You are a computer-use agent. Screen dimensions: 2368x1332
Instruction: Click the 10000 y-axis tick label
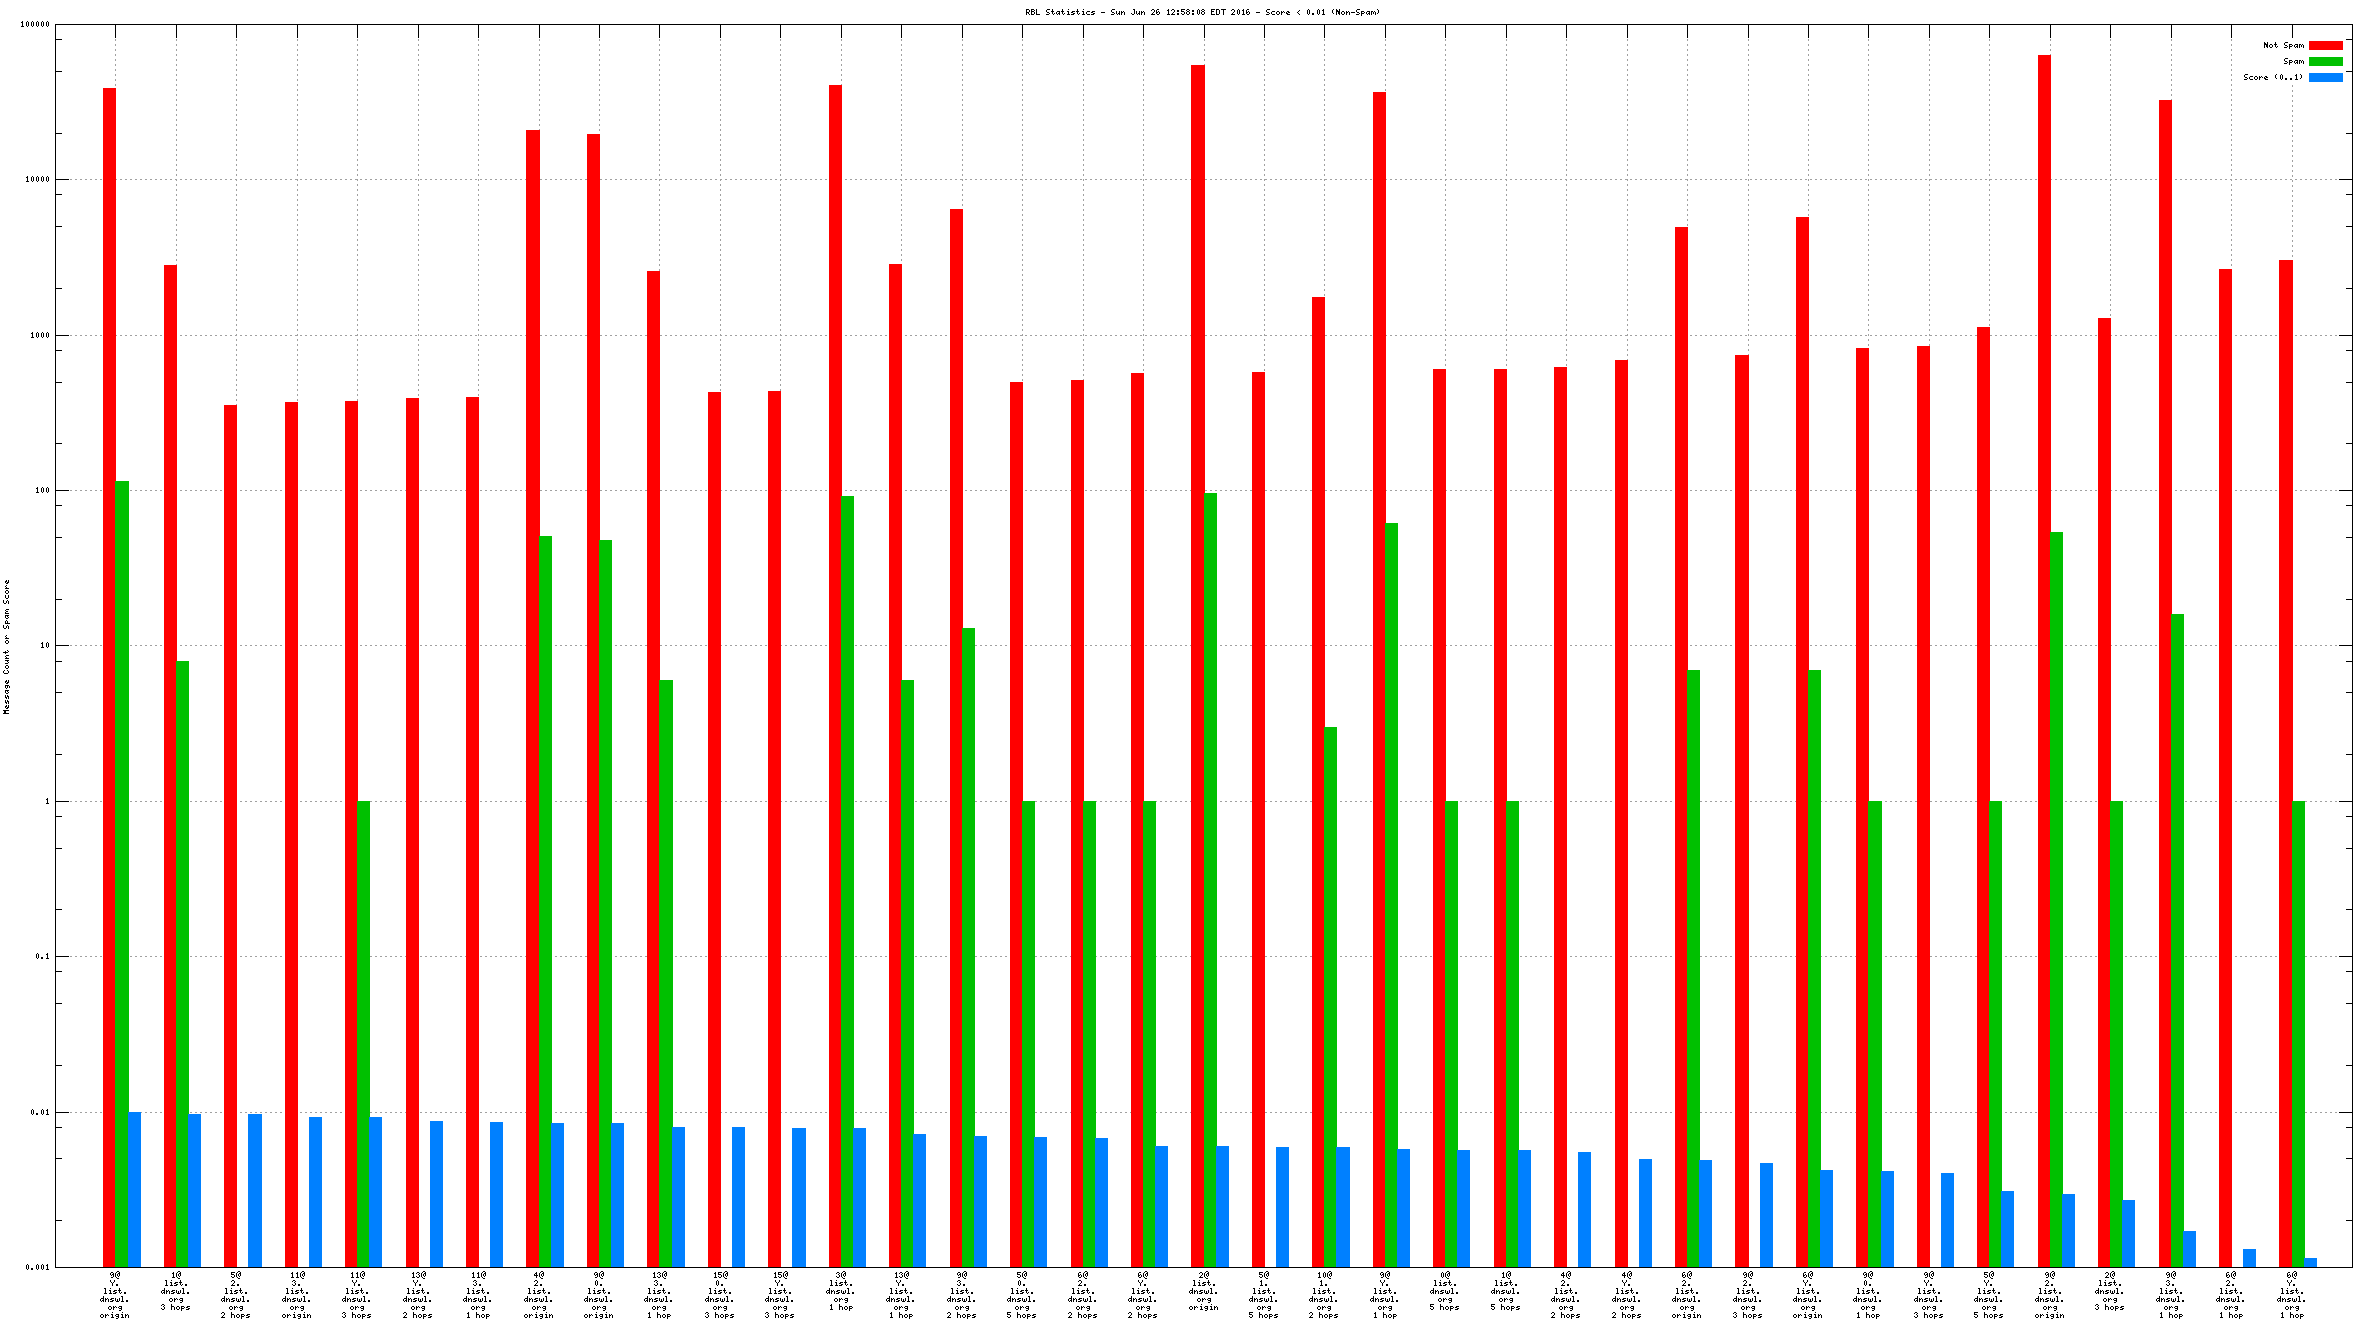point(37,179)
